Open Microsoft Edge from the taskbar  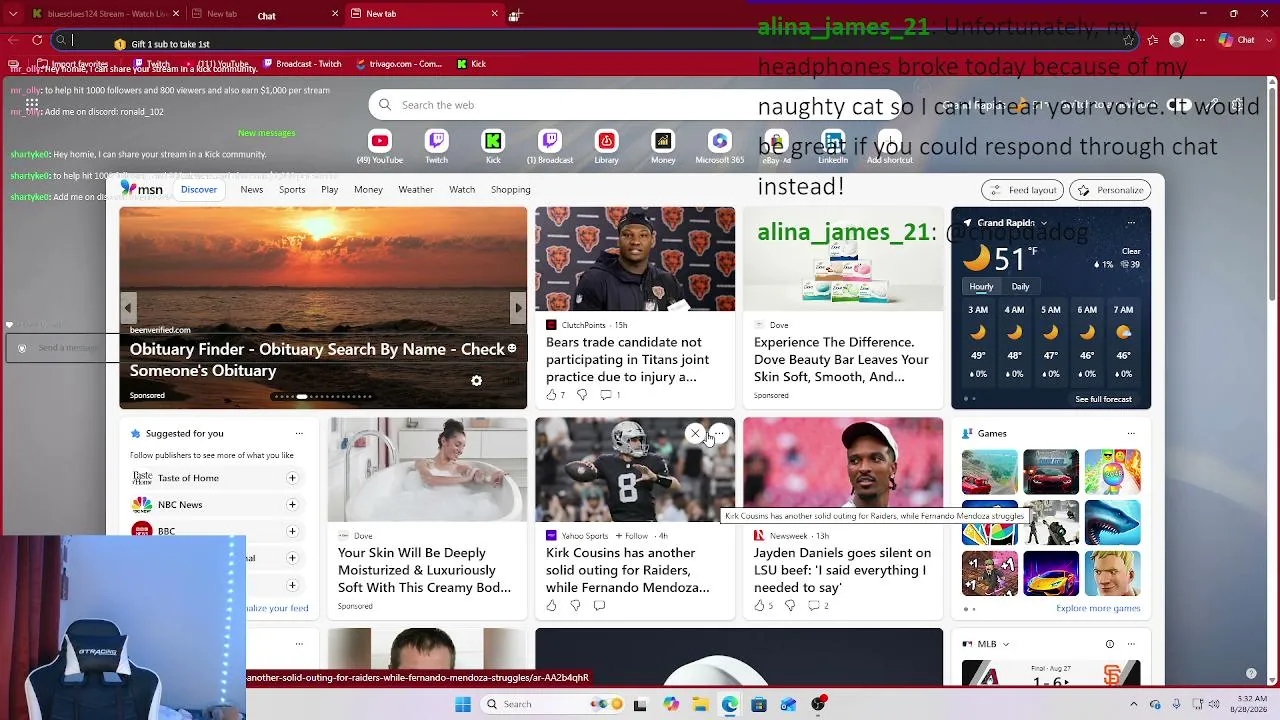point(730,704)
